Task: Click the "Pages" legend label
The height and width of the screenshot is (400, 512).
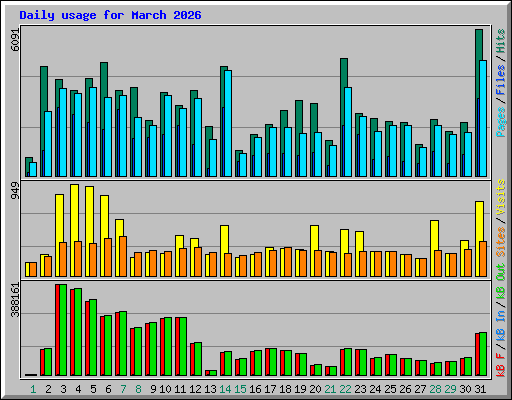Action: (500, 122)
